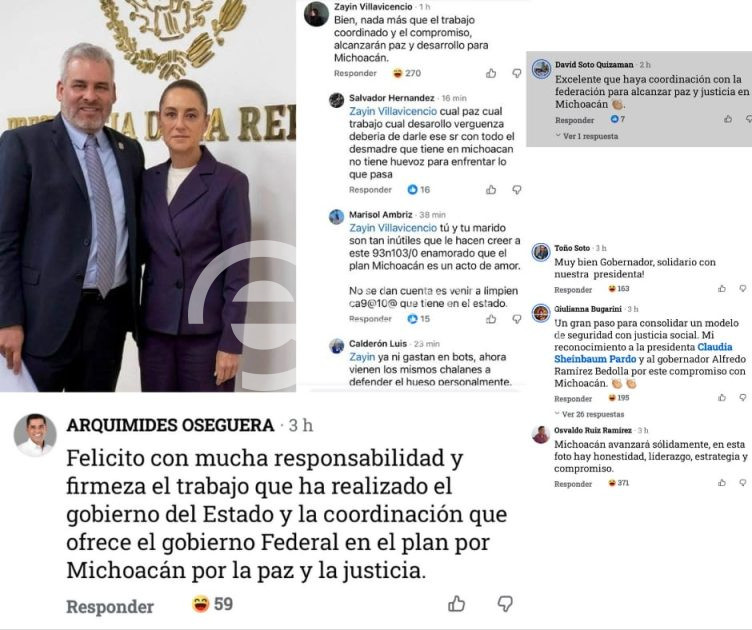This screenshot has width=752, height=630.
Task: Like Arquimides Oseguera's comment with thumbs up
Action: tap(456, 604)
